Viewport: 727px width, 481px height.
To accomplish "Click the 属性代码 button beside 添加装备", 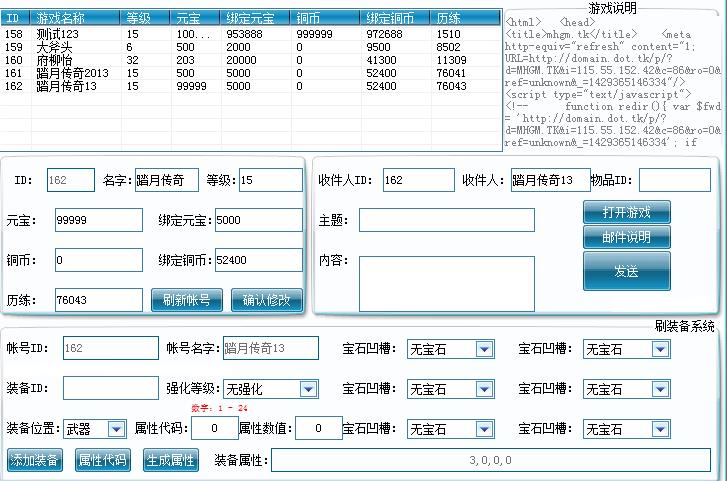I will click(103, 460).
